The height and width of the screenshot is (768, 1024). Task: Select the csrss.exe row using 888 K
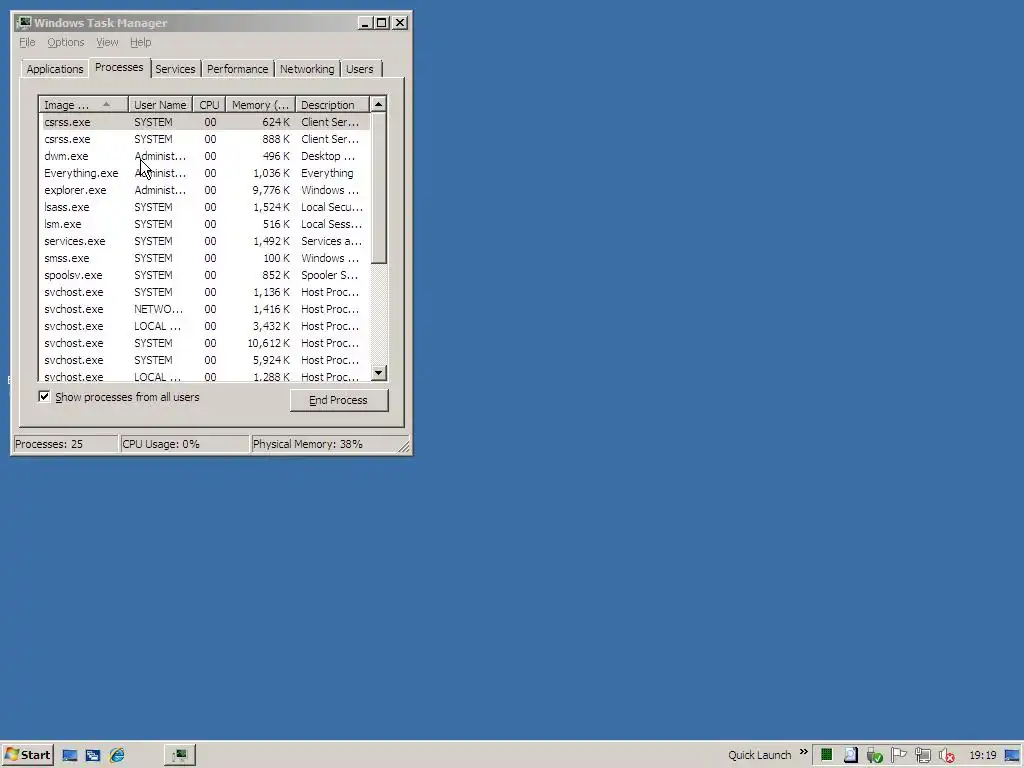tap(204, 139)
